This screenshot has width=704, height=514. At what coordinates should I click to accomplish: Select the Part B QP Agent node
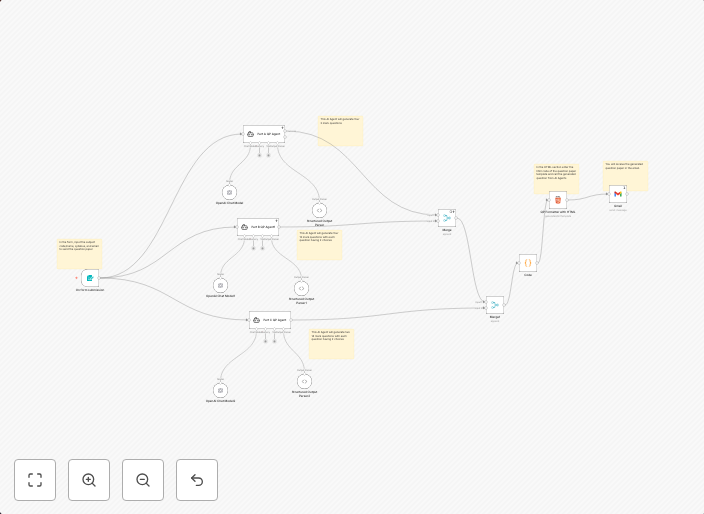[x=258, y=227]
